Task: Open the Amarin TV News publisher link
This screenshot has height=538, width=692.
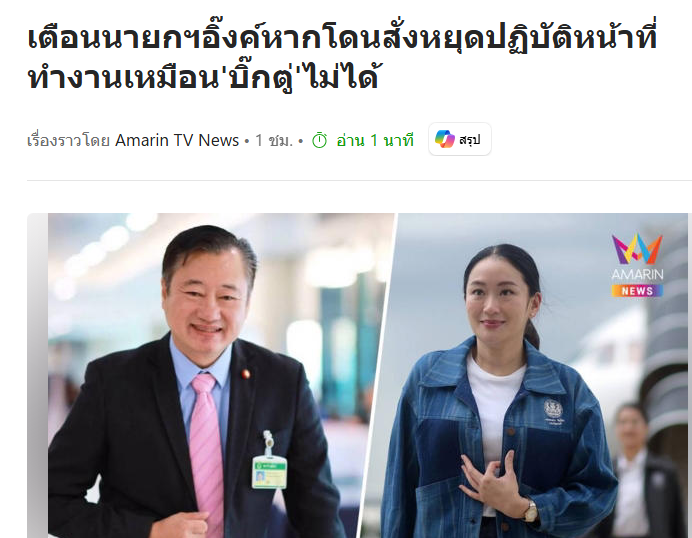Action: pos(177,140)
